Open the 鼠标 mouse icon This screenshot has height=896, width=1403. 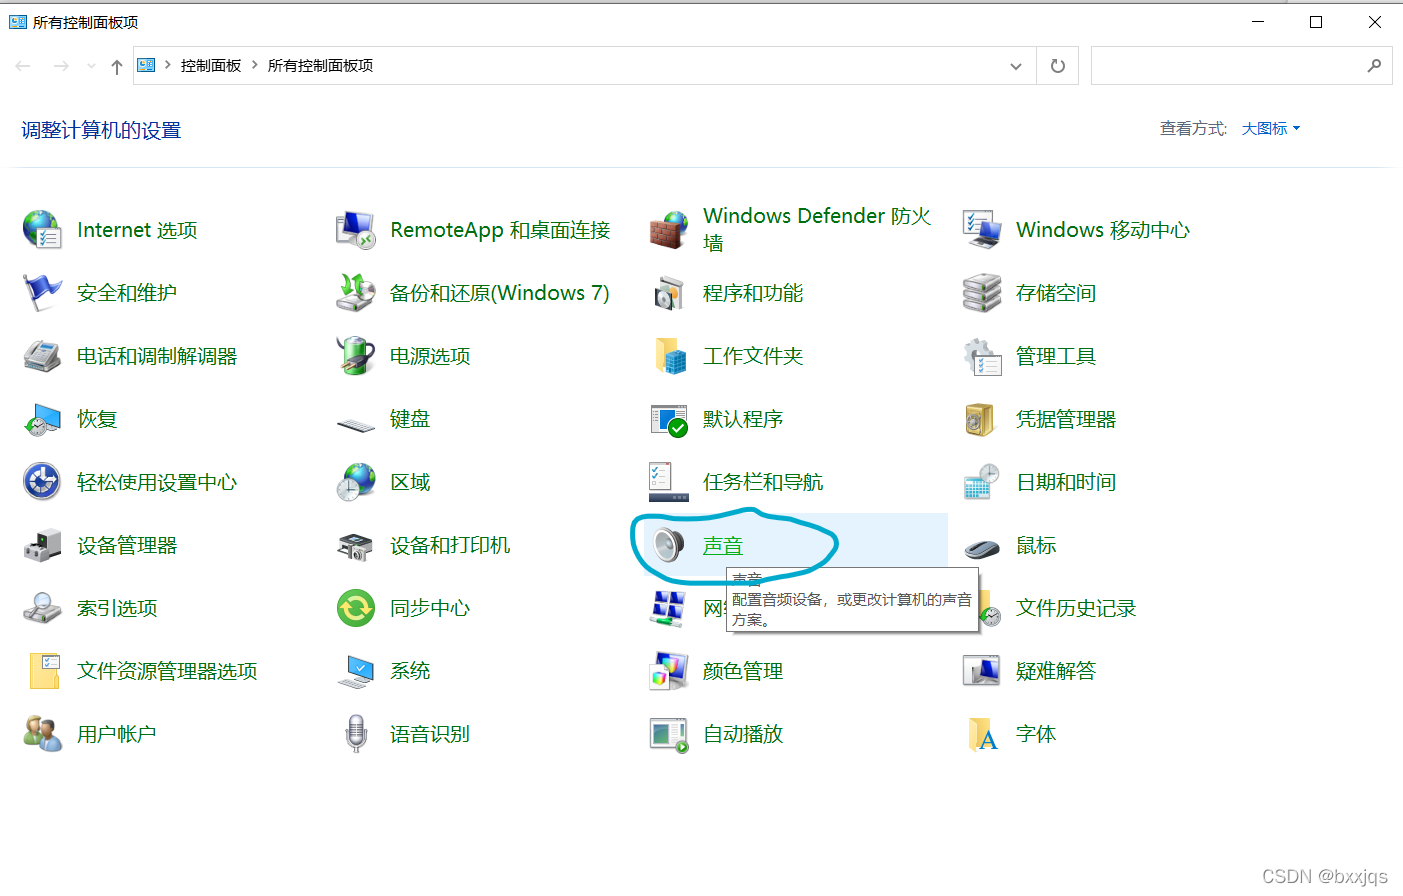point(982,548)
